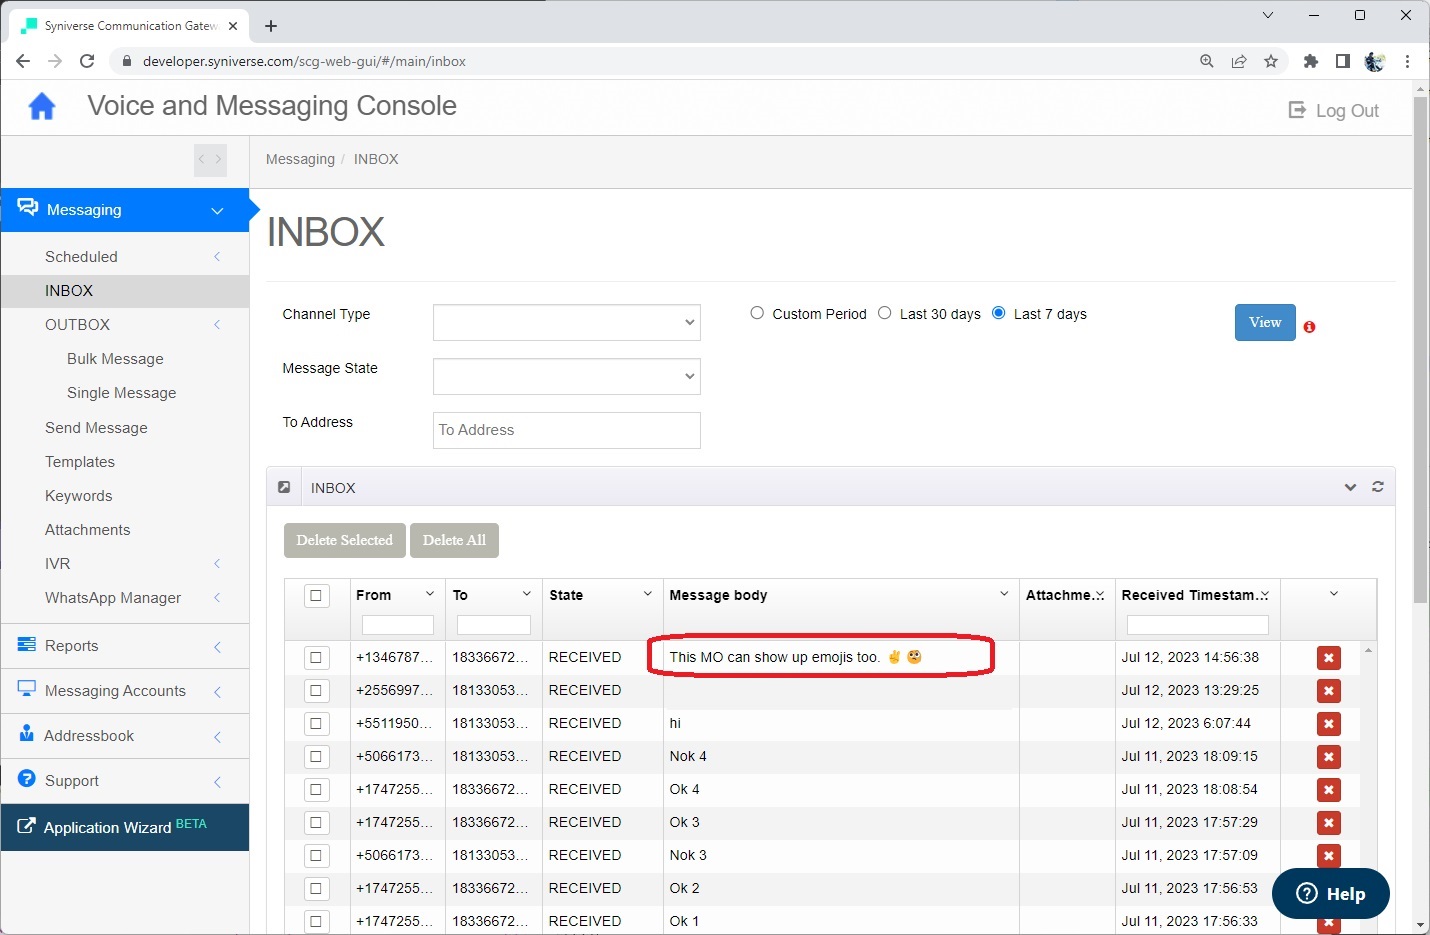
Task: Go to the home icon
Action: 42,106
